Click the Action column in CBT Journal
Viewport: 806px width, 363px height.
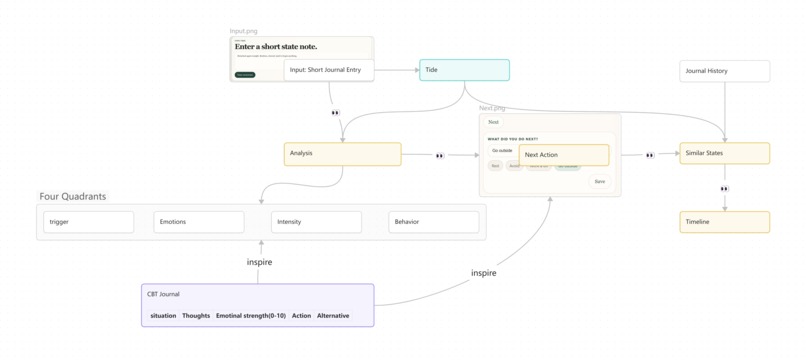pos(301,316)
